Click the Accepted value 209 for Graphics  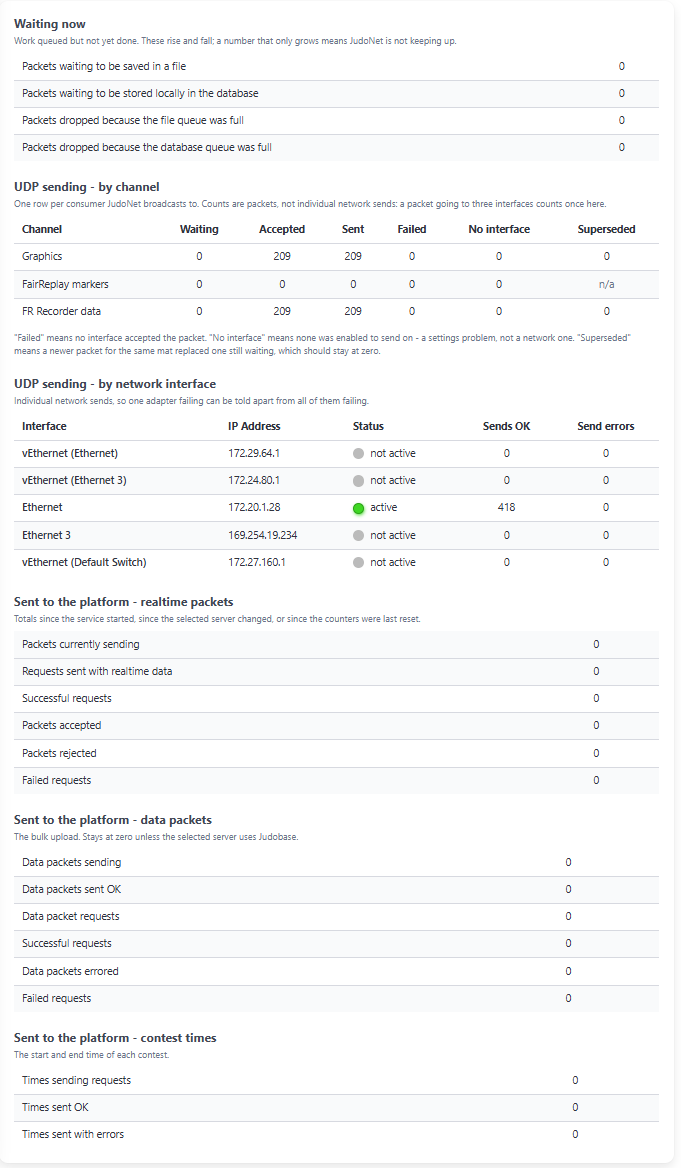pos(282,256)
